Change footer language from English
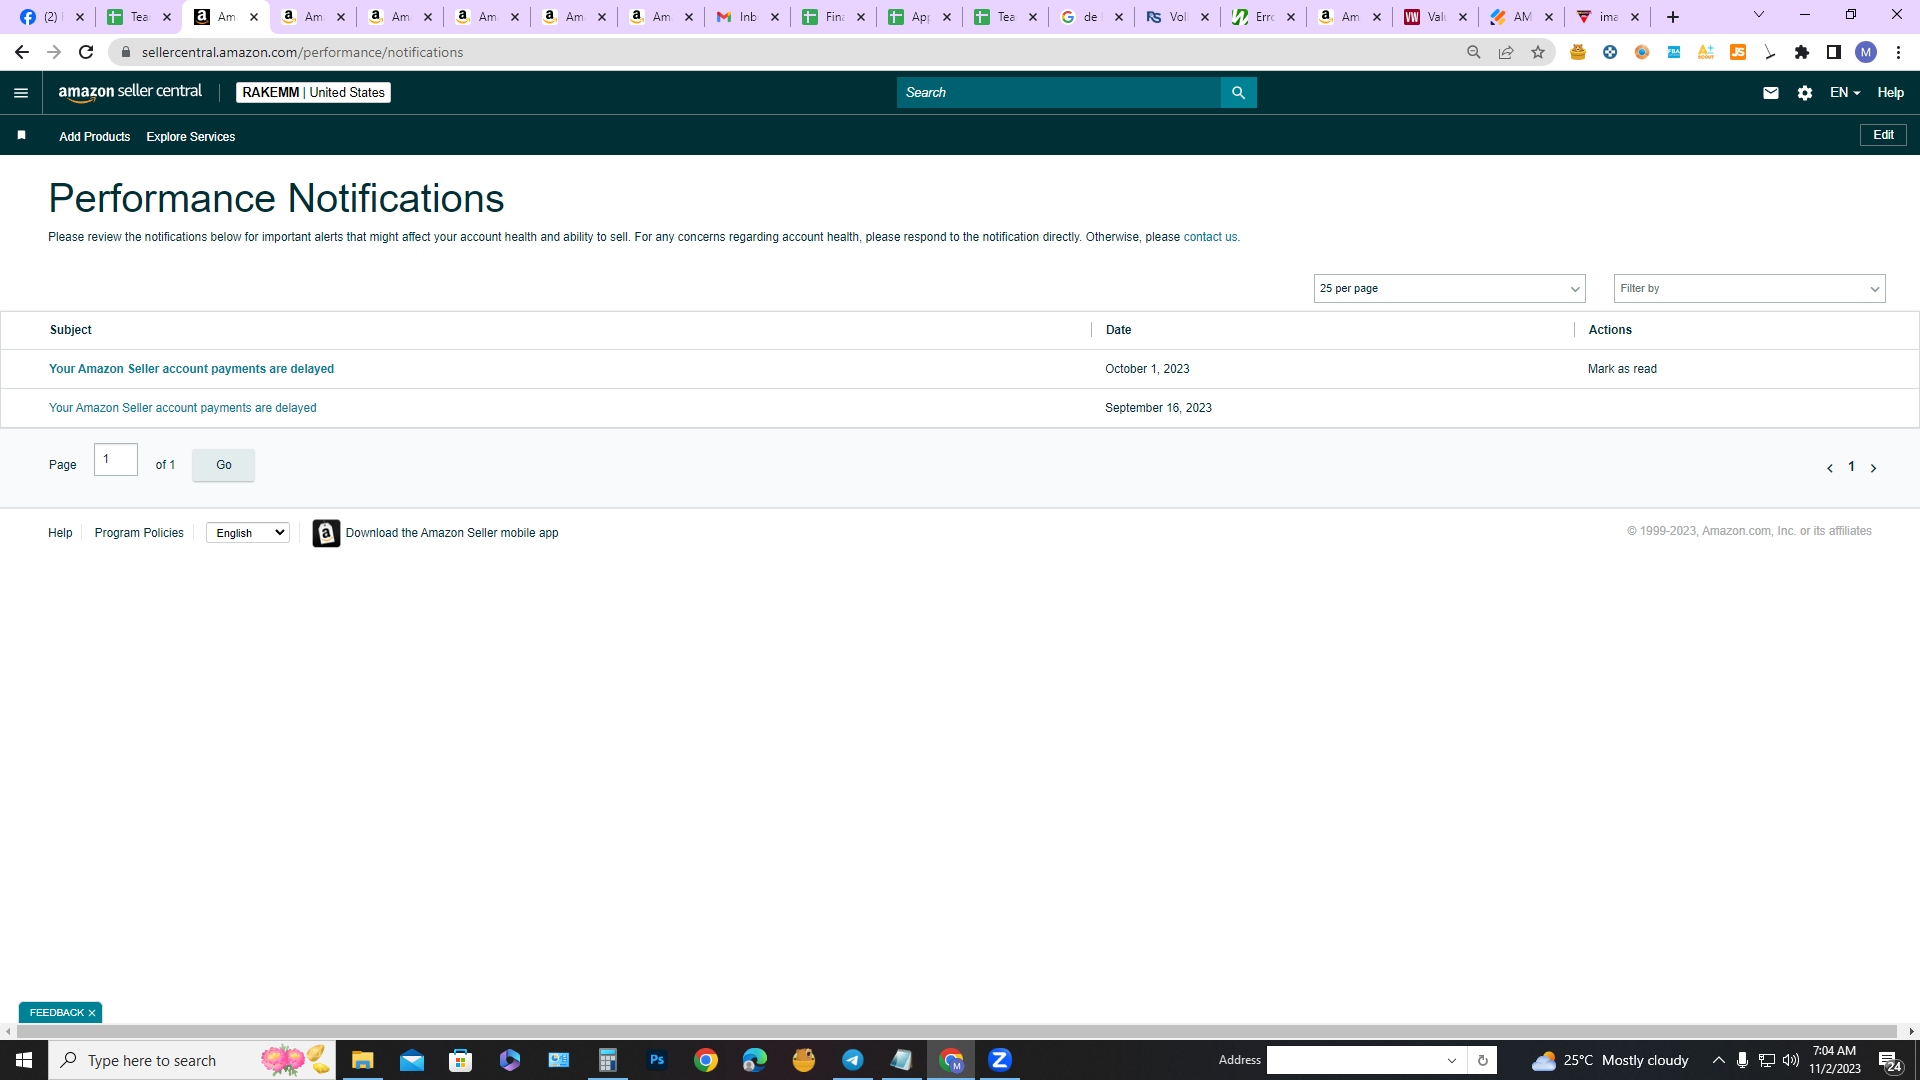 [248, 533]
